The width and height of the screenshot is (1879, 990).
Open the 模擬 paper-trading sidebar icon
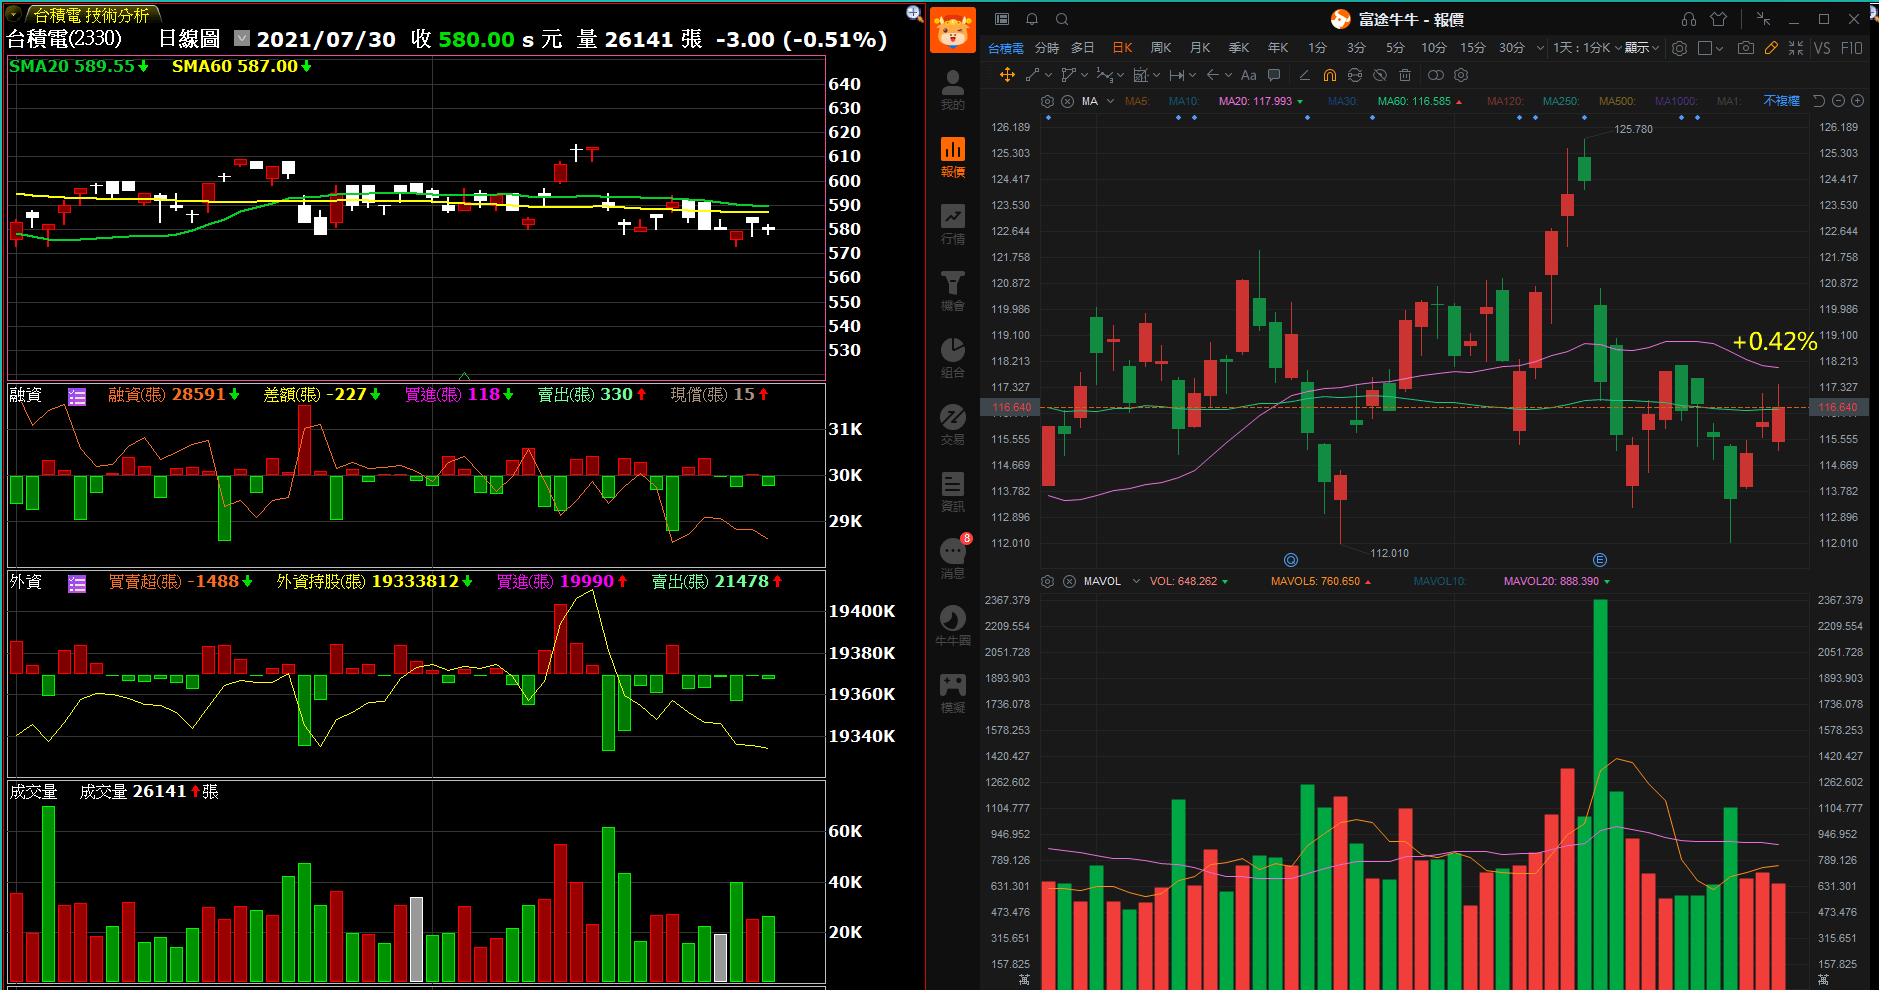[953, 693]
